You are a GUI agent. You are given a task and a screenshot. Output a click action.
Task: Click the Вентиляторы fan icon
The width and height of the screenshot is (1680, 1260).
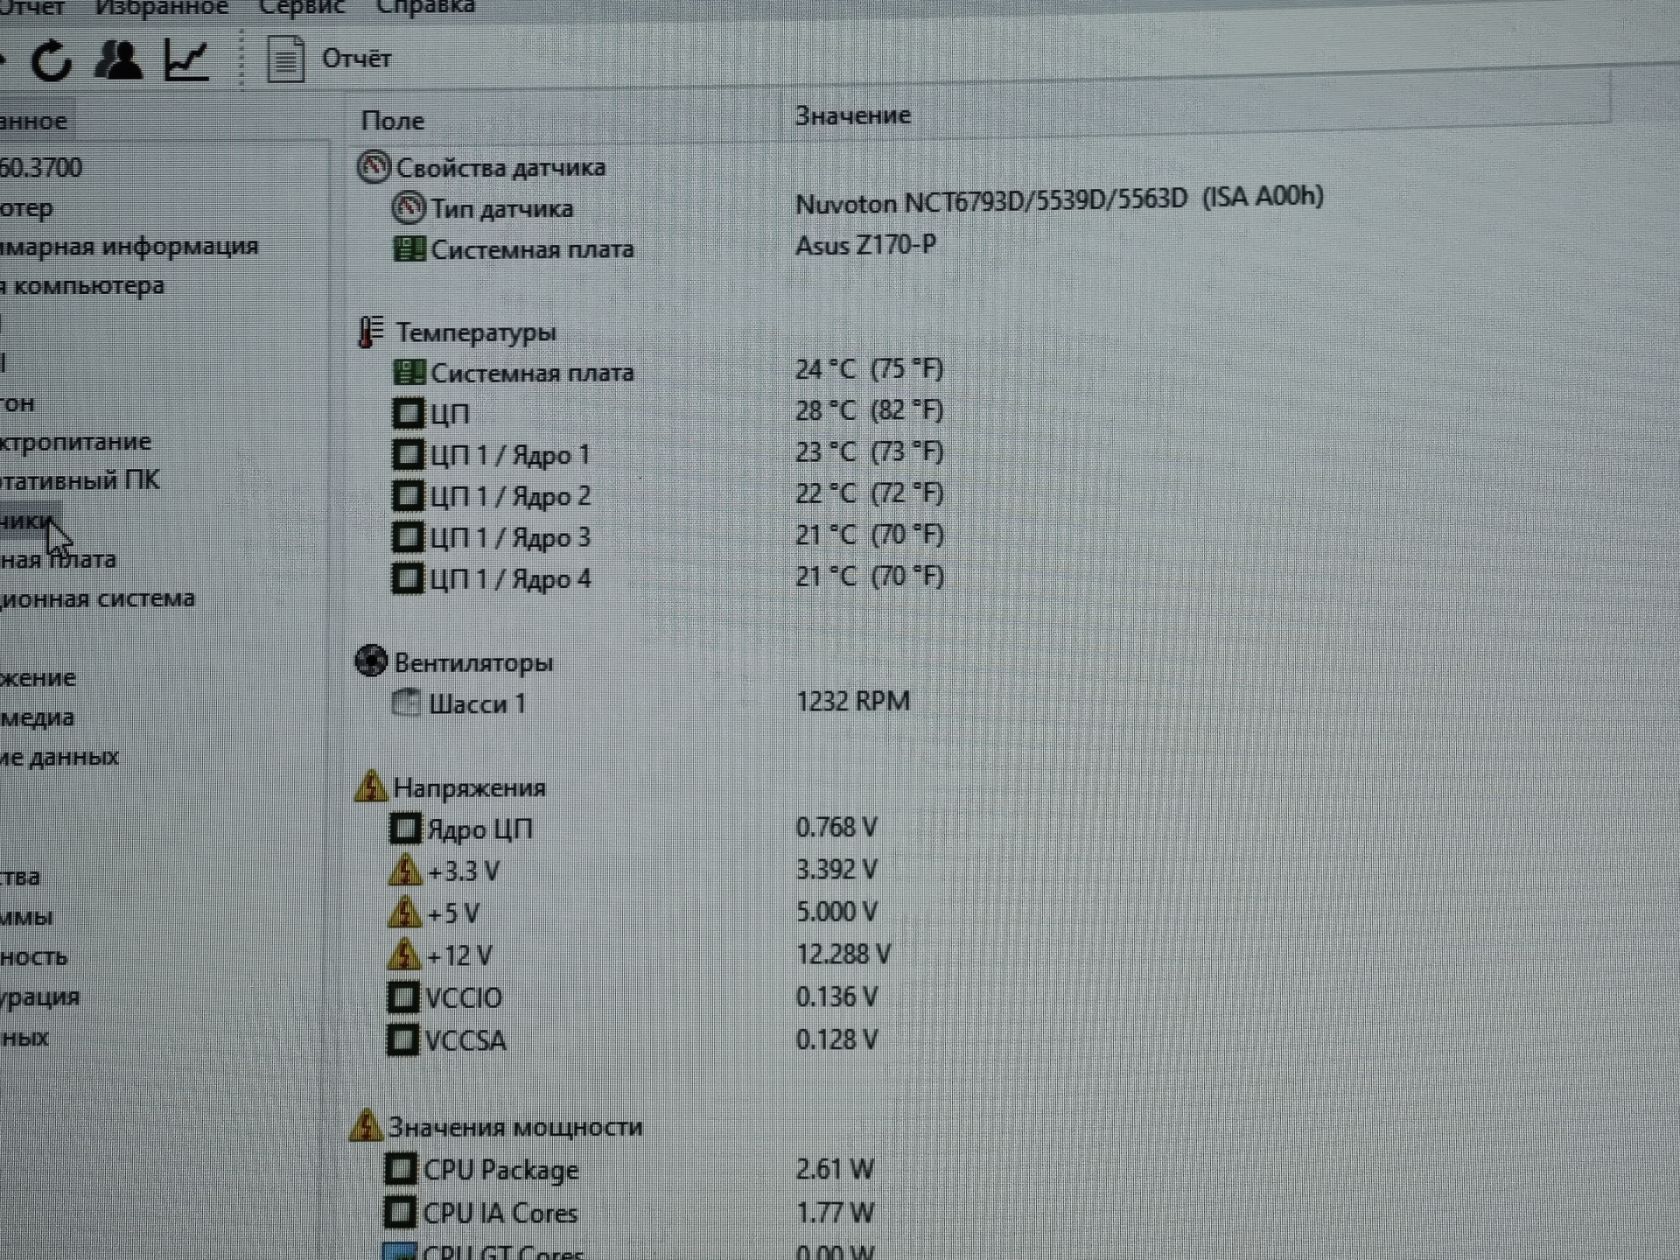tap(371, 661)
